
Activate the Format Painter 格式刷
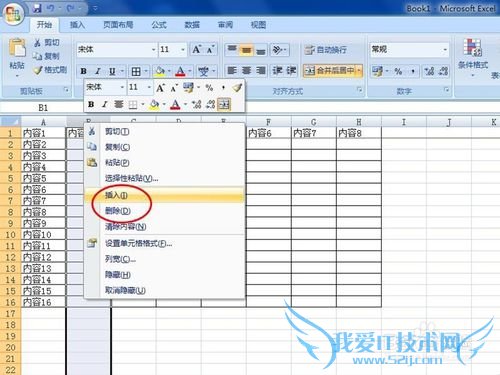50,70
